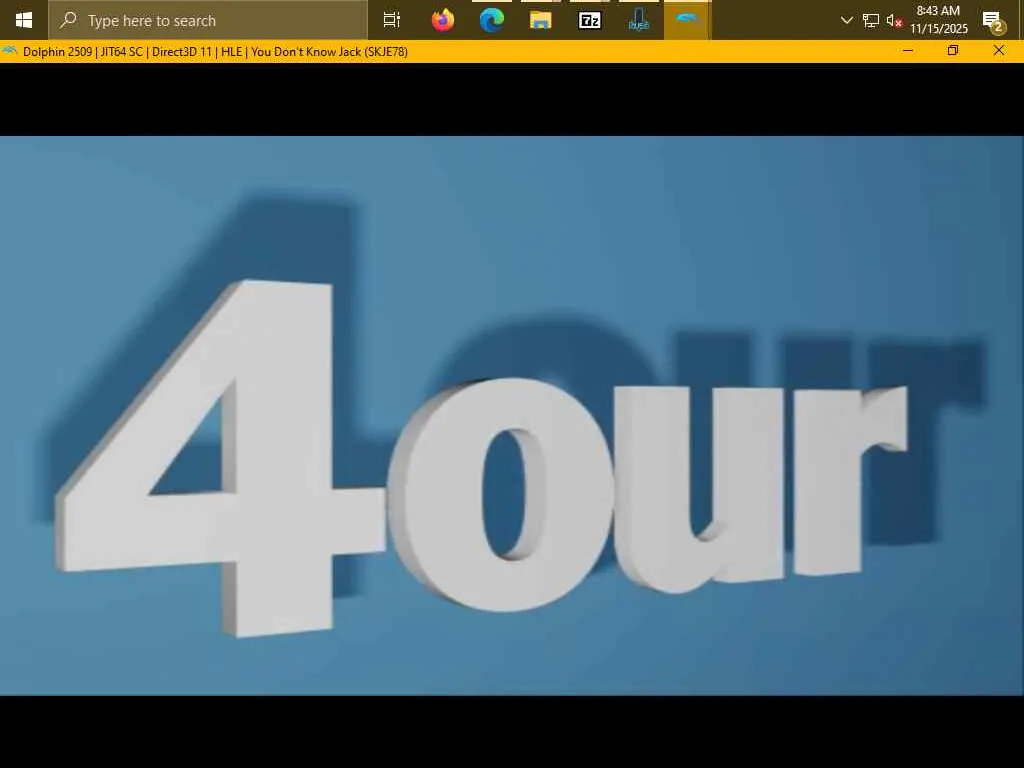Close the Dolphin game window
The width and height of the screenshot is (1024, 768).
point(999,51)
